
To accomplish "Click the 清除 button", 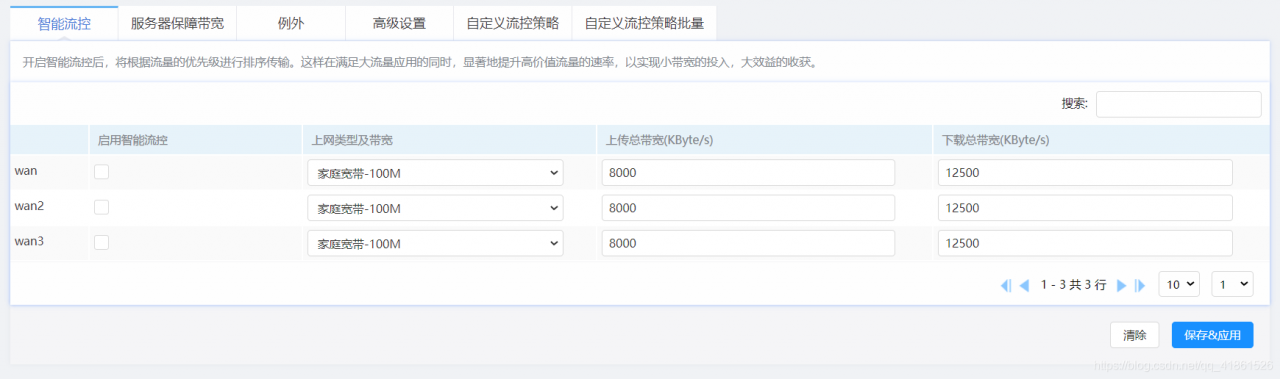I will click(x=1135, y=335).
